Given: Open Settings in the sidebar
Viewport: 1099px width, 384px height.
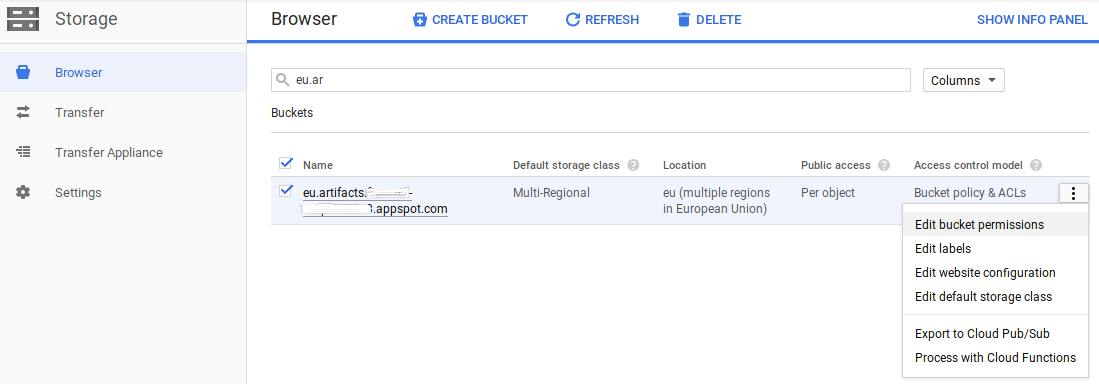Looking at the screenshot, I should (x=123, y=192).
